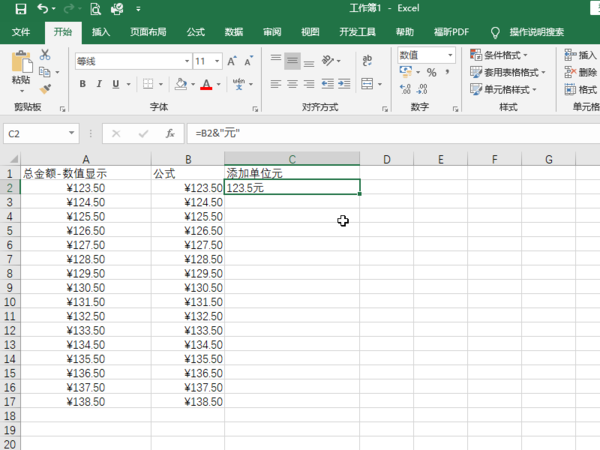Viewport: 600px width, 450px height.
Task: Click the Format Painter brush icon
Action: pos(44,87)
